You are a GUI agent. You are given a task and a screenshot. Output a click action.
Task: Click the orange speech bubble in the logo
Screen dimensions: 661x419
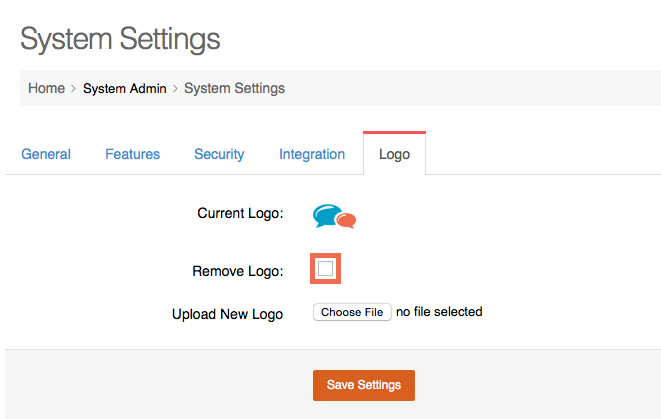tap(345, 220)
